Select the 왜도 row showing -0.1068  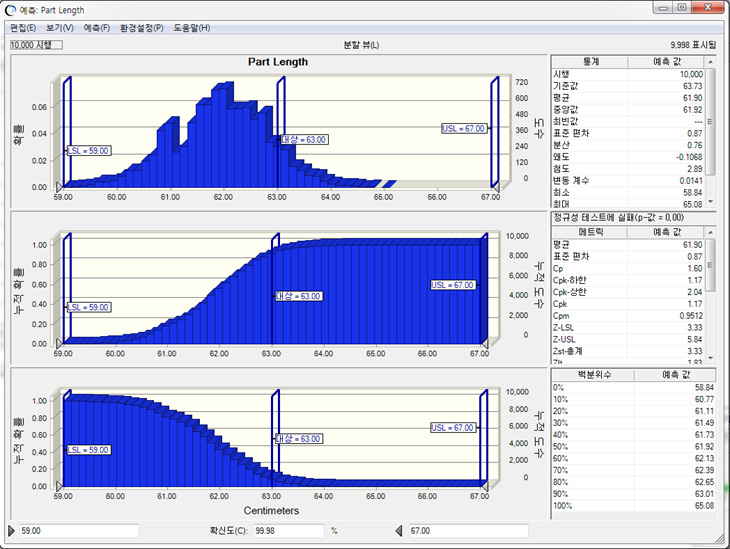[628, 157]
